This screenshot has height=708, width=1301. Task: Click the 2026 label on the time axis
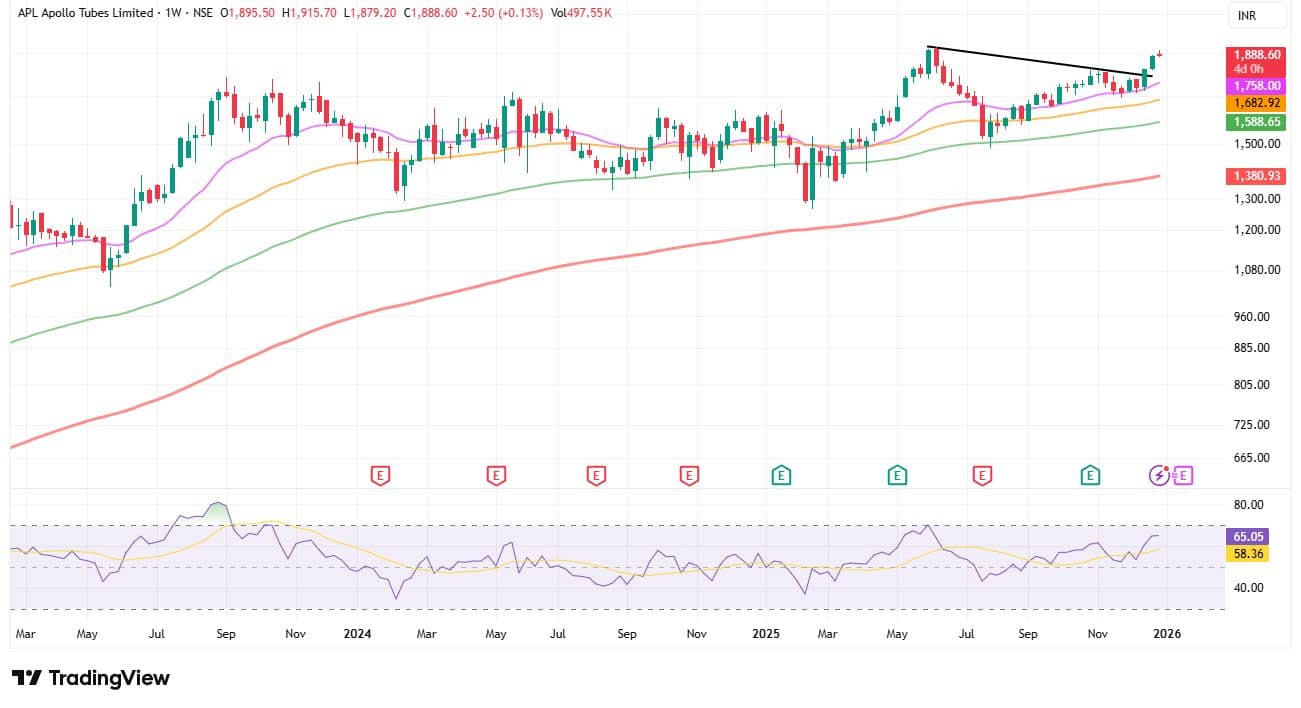click(x=1167, y=634)
